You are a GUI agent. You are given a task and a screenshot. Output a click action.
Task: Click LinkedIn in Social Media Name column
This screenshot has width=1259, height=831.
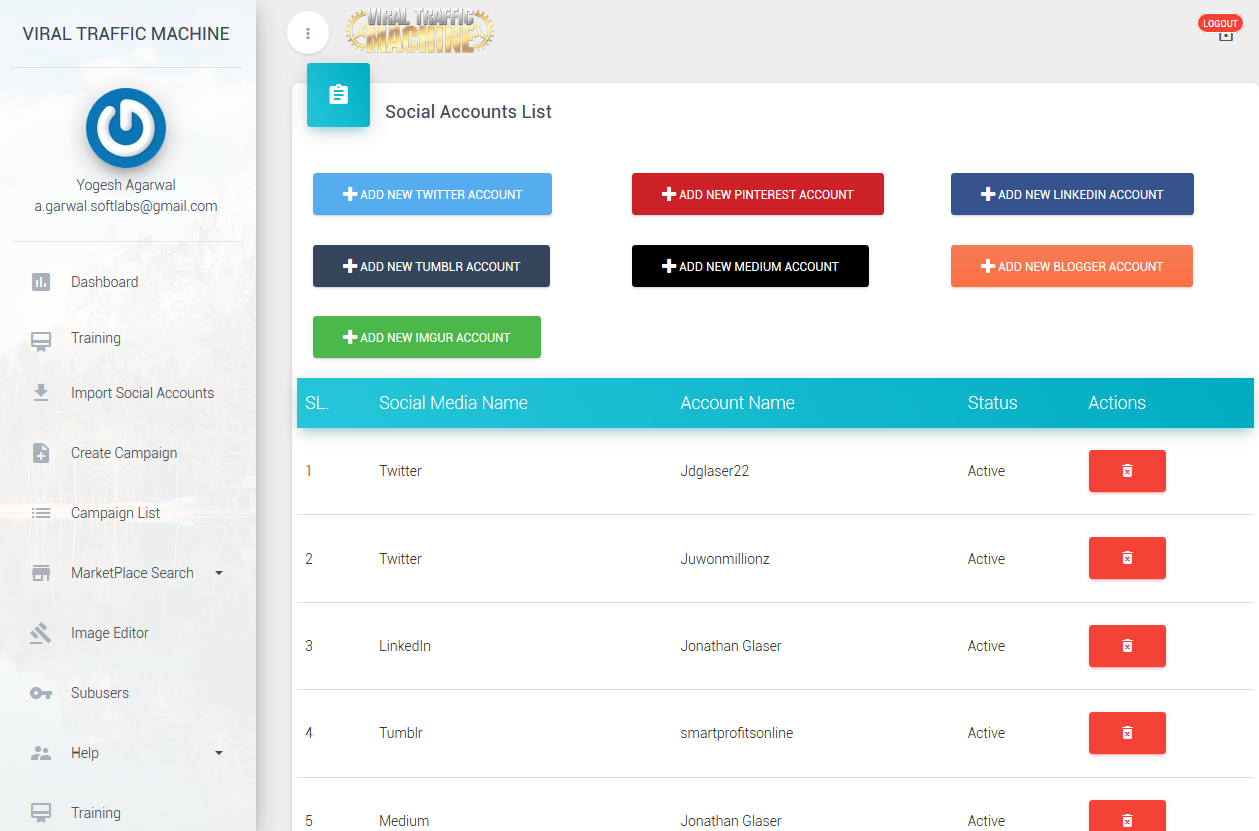[405, 646]
